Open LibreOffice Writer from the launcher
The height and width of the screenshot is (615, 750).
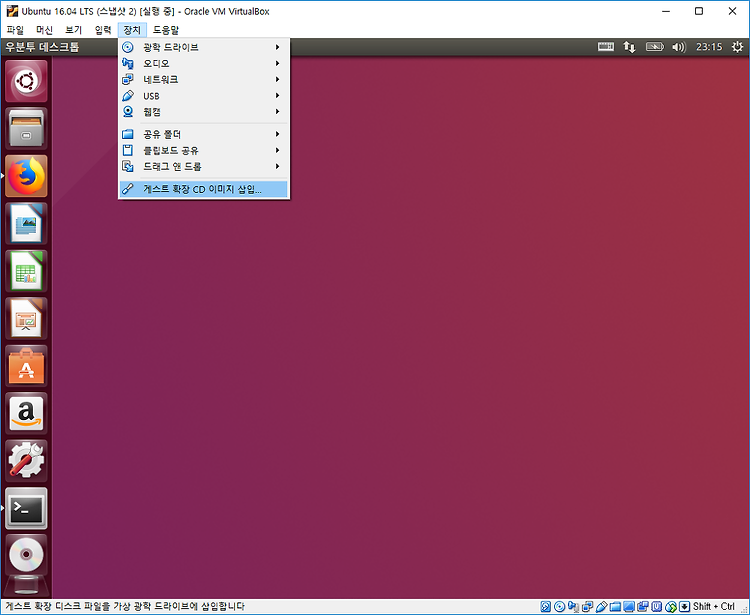point(26,223)
